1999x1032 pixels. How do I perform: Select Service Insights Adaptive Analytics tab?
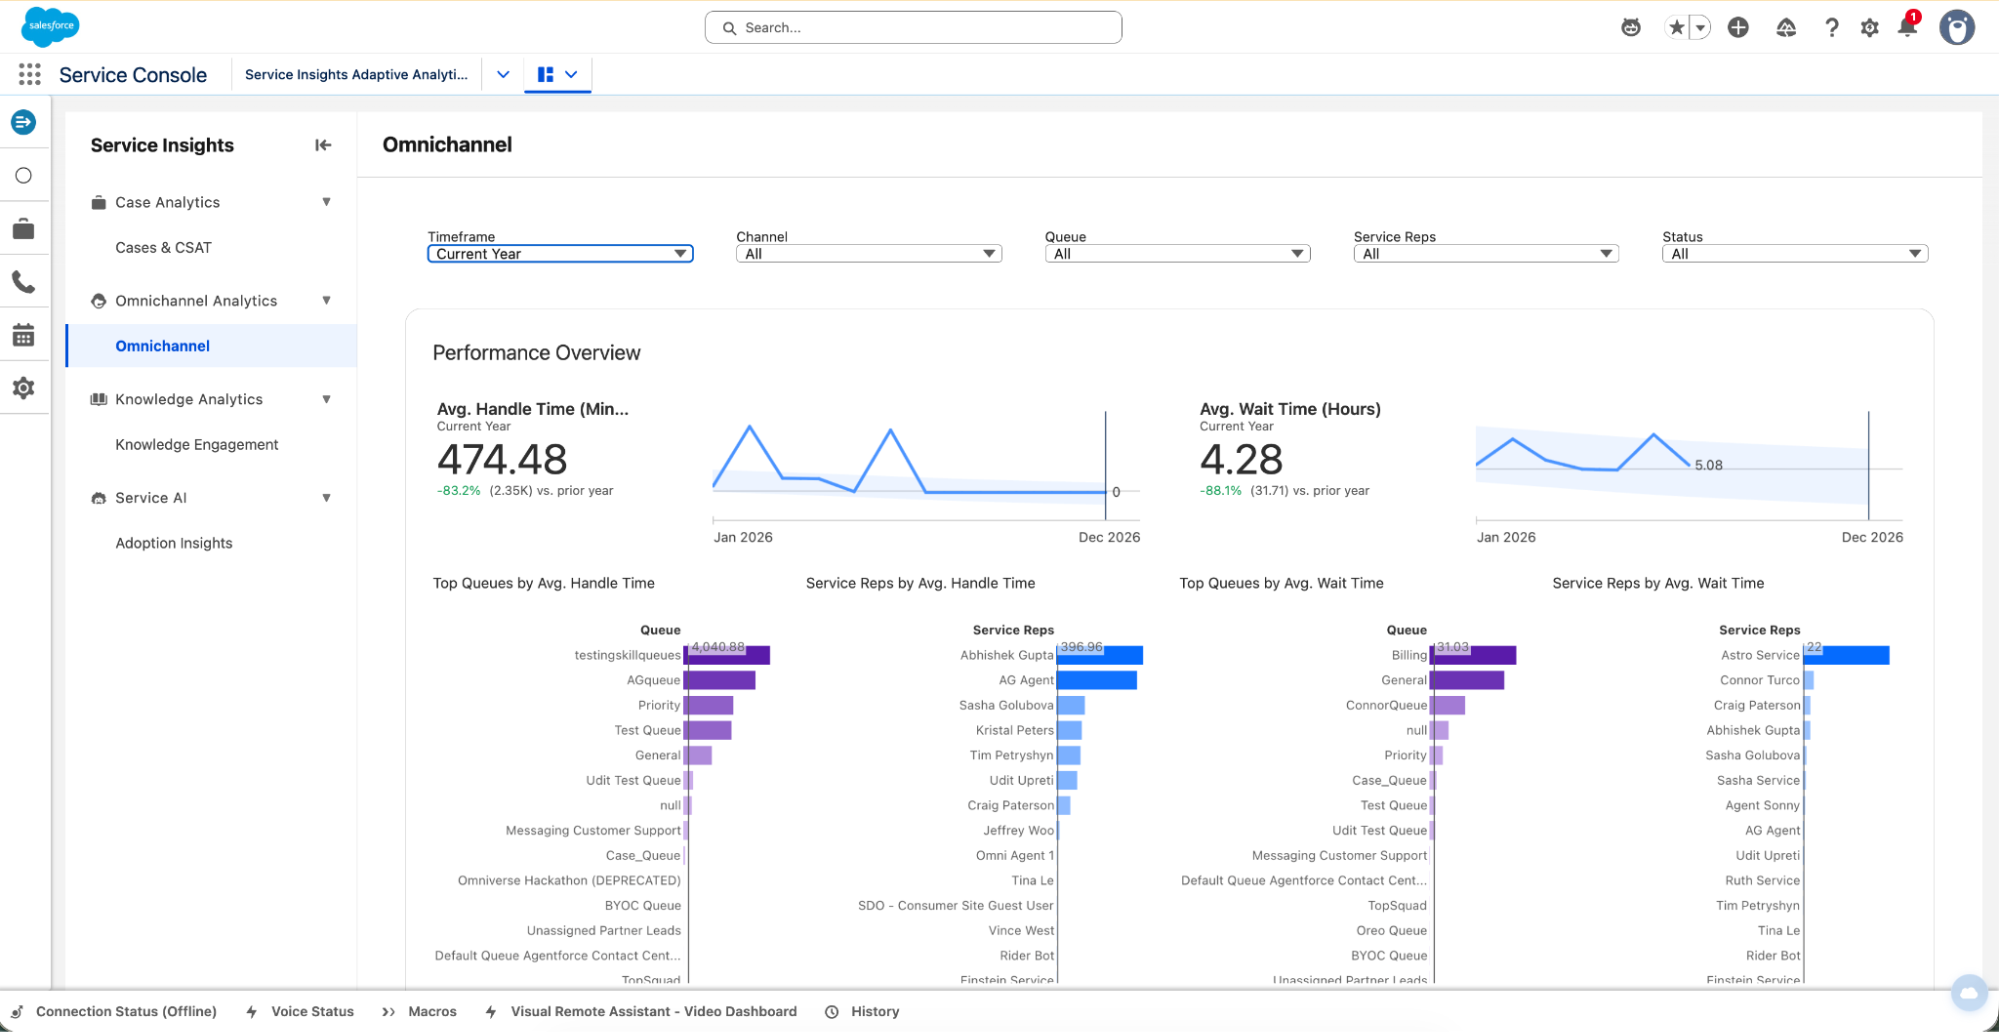[x=356, y=74]
